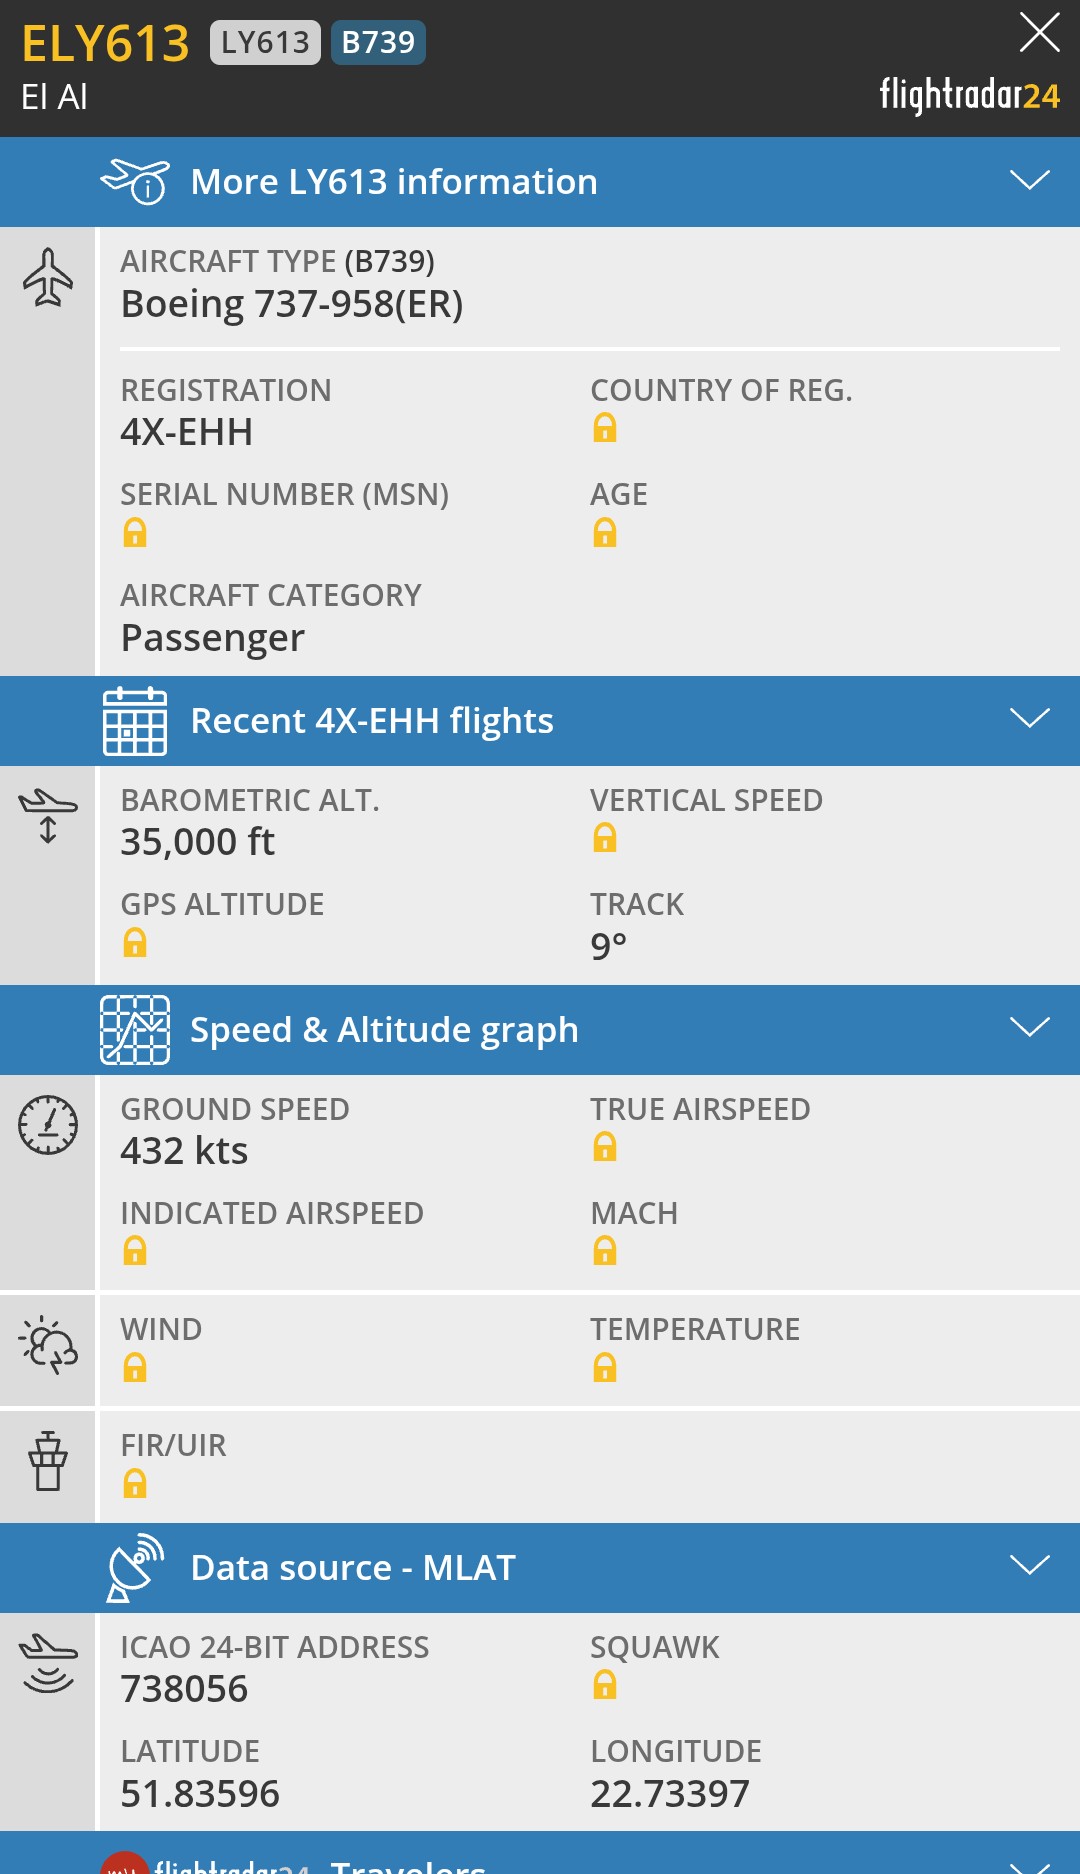The image size is (1080, 1874).
Task: Tap the lock under True Airspeed
Action: click(x=605, y=1147)
